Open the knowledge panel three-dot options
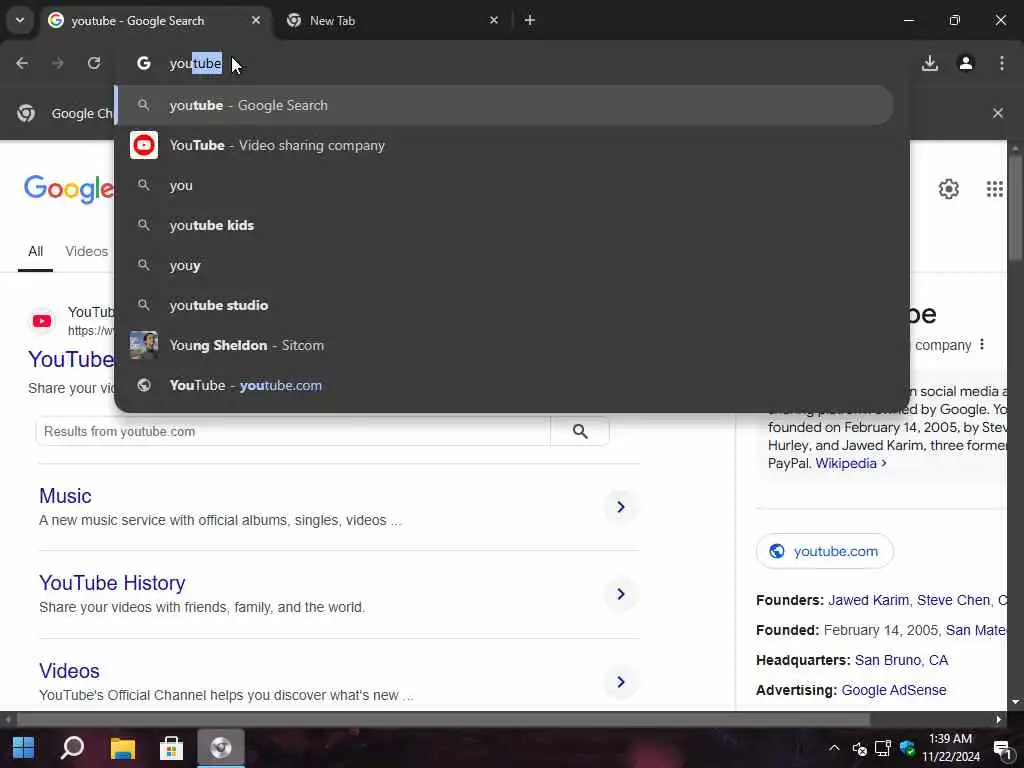Image resolution: width=1024 pixels, height=768 pixels. coord(982,344)
